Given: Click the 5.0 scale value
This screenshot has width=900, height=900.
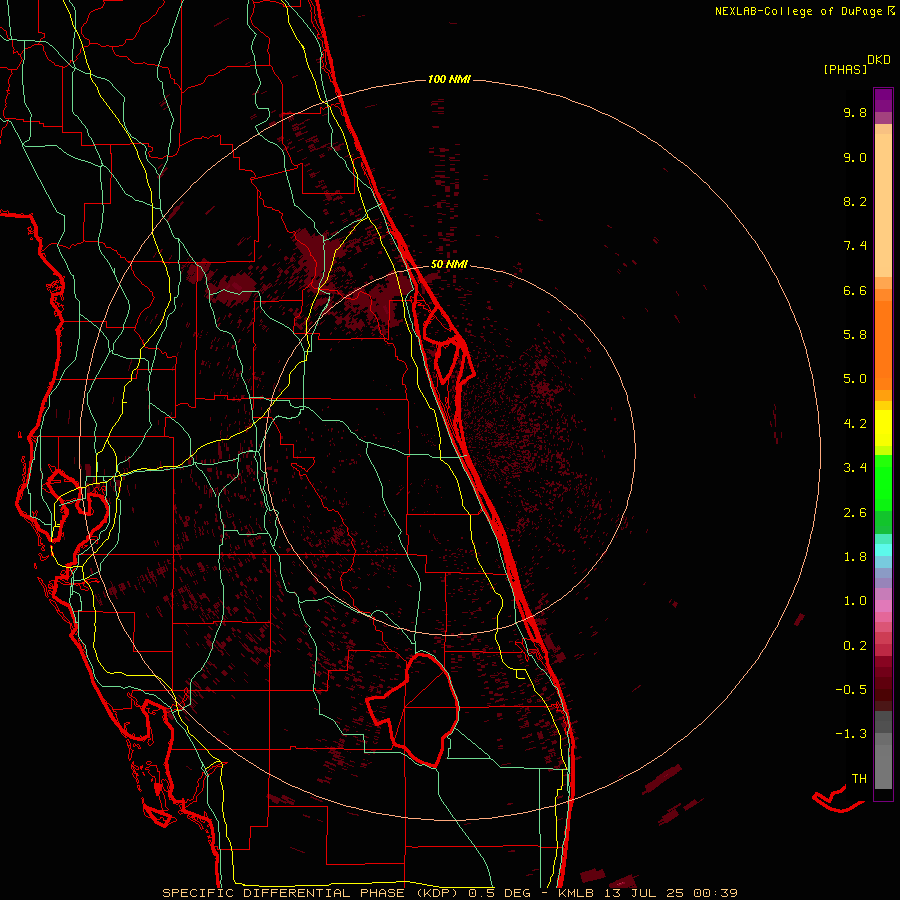Looking at the screenshot, I should pyautogui.click(x=855, y=379).
